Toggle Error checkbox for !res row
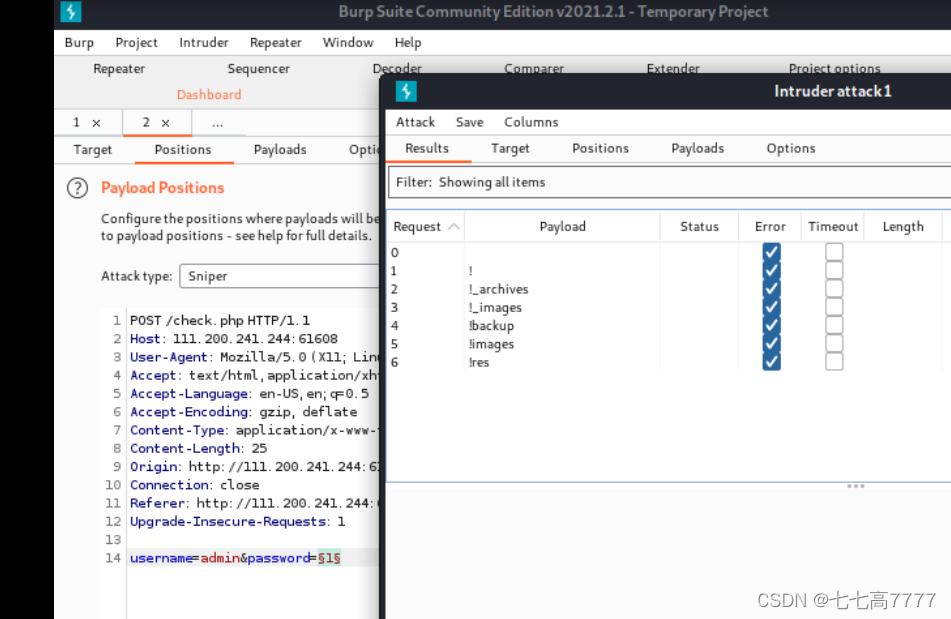This screenshot has height=619, width=951. pyautogui.click(x=771, y=361)
